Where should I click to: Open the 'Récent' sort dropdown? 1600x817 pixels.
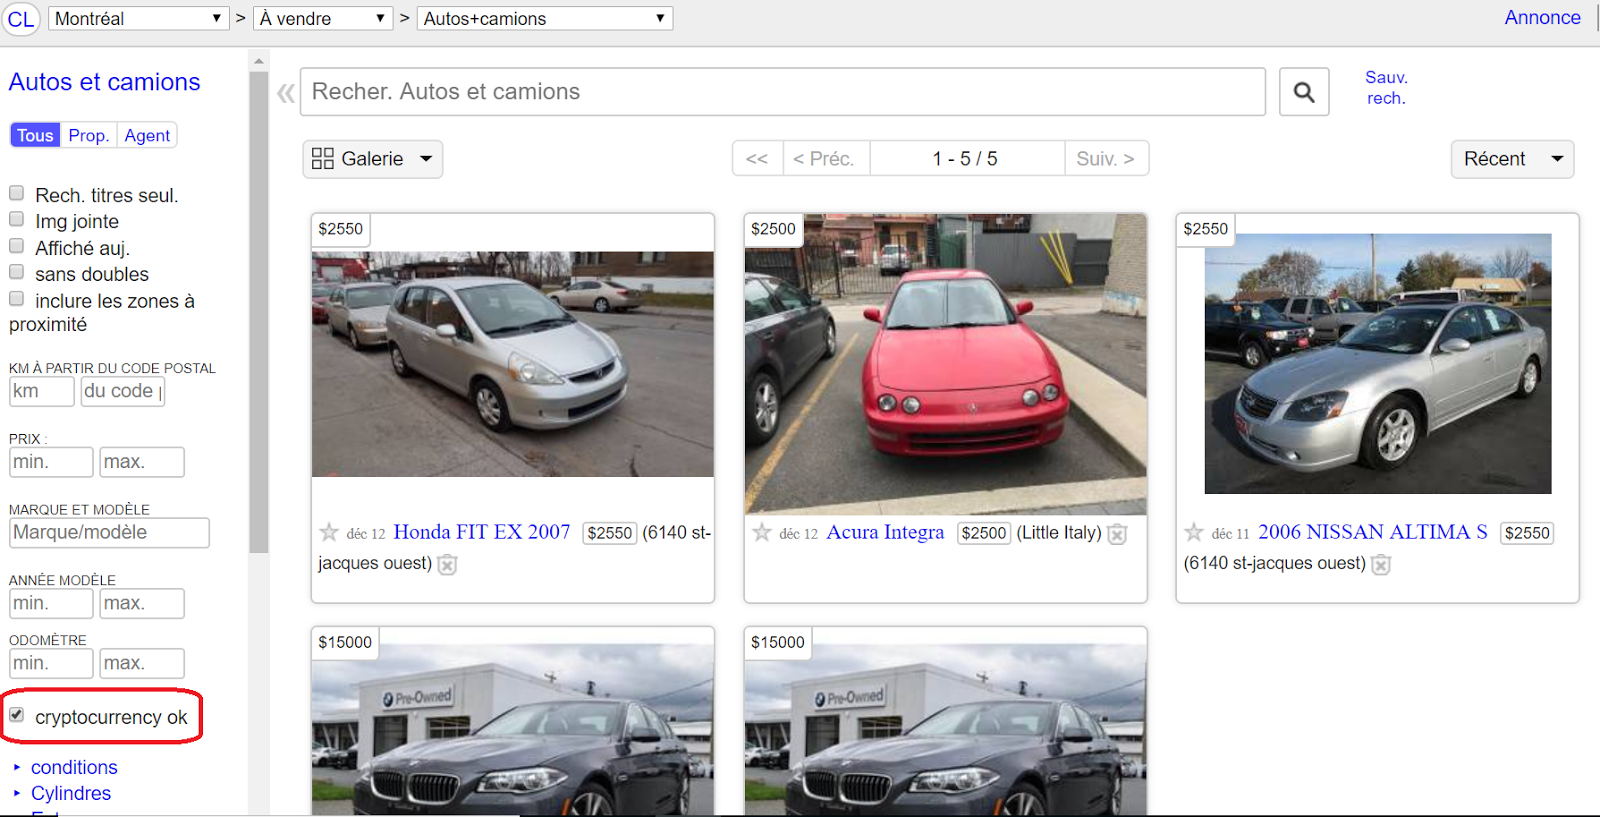click(x=1512, y=159)
